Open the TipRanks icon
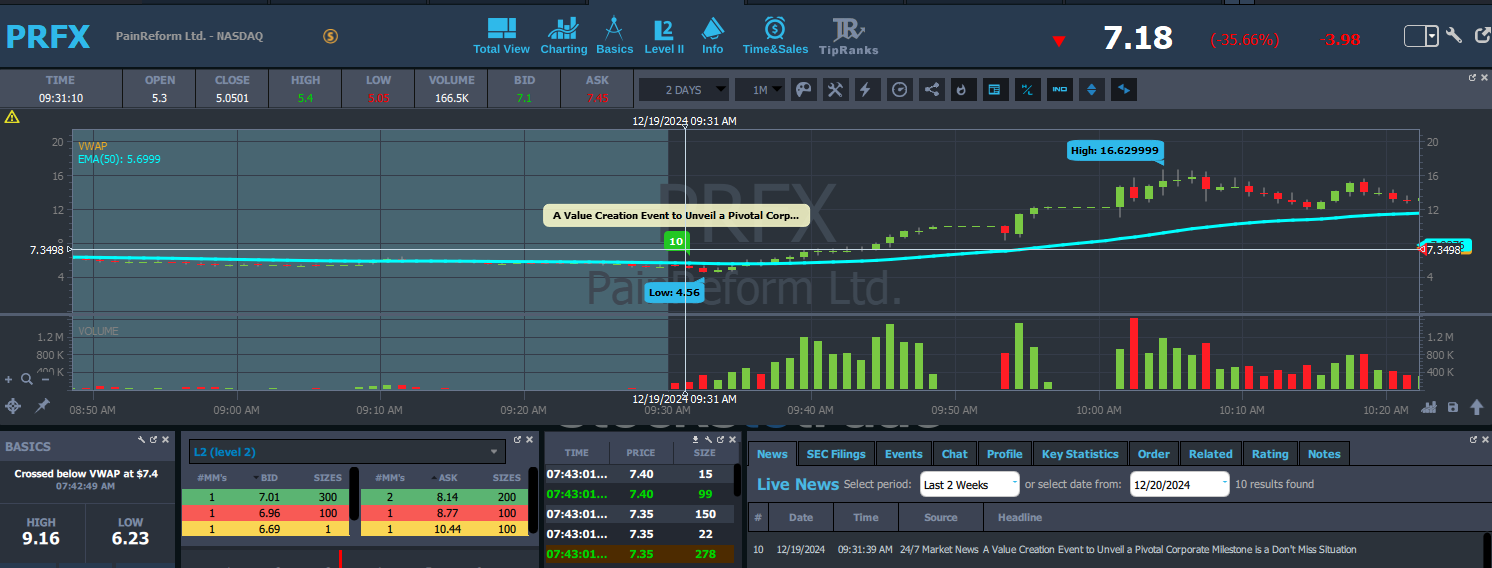 tap(848, 35)
